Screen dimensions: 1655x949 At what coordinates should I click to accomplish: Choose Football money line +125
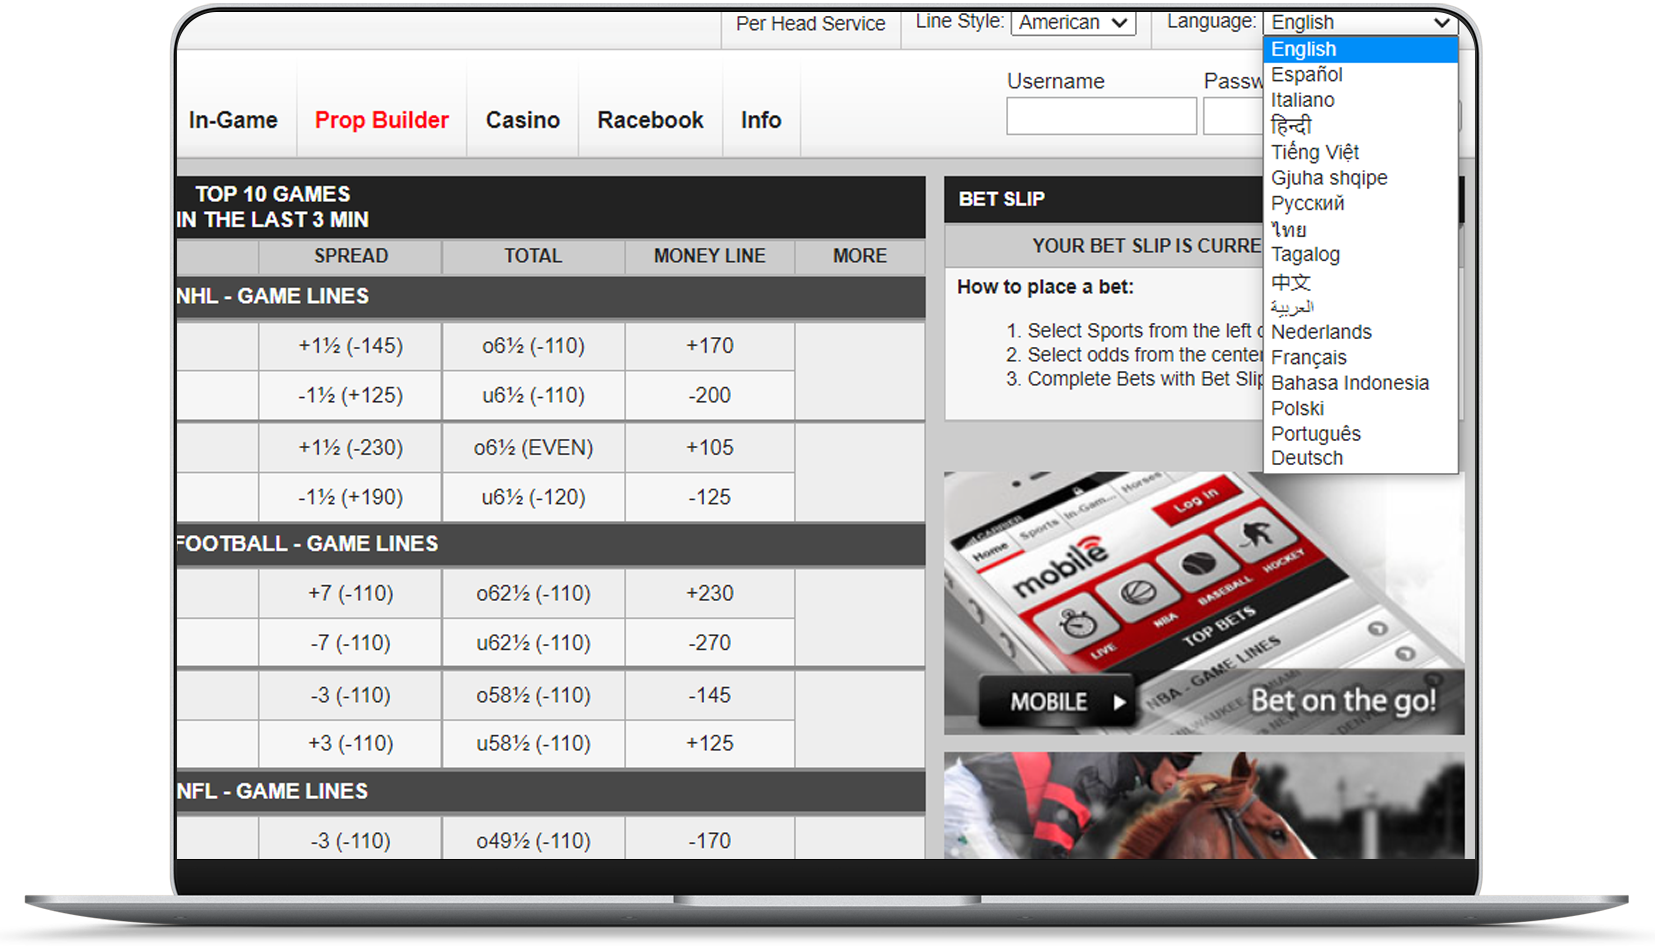coord(710,744)
